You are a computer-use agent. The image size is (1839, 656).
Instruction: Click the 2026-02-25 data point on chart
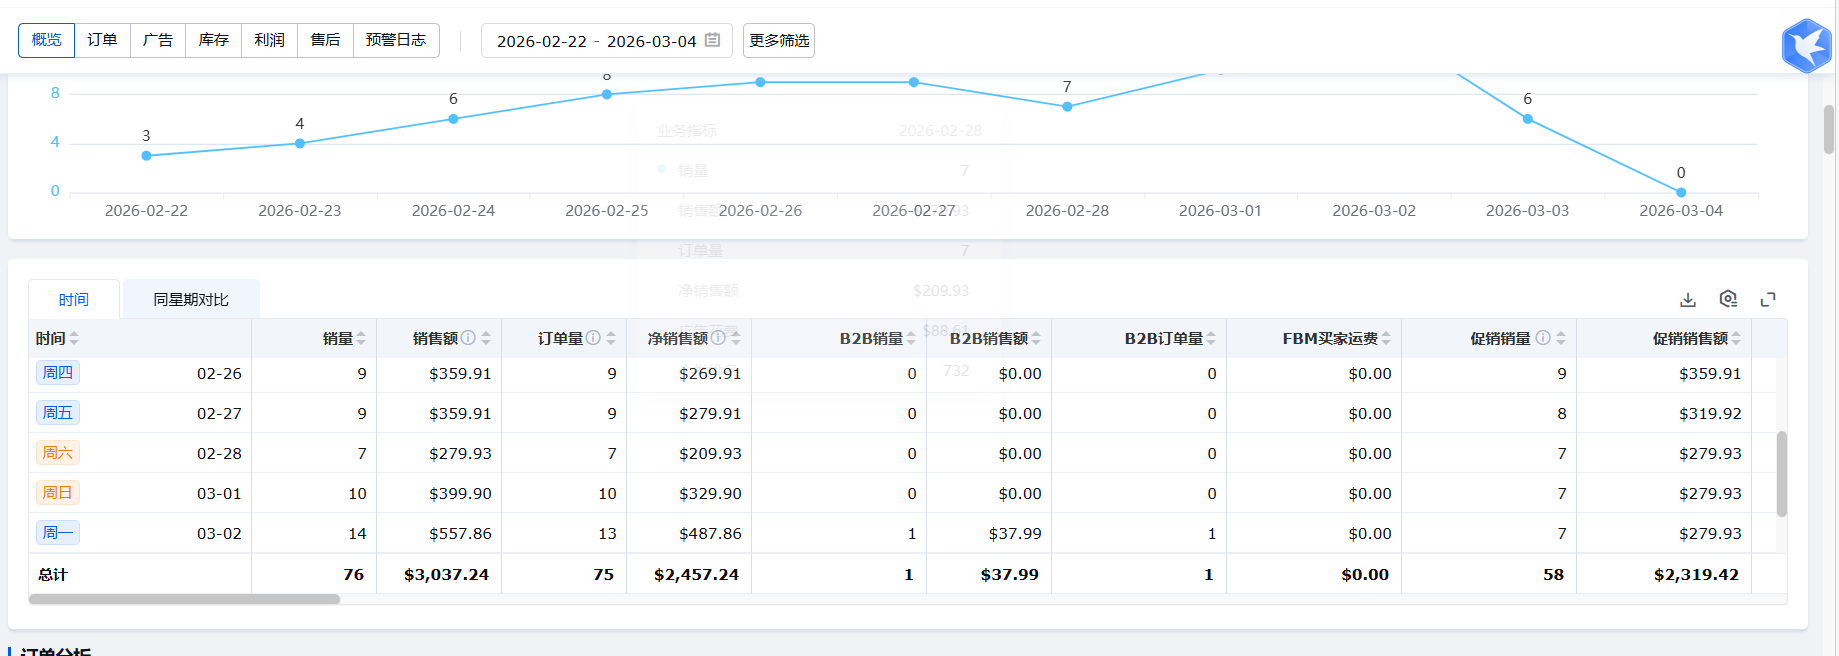click(607, 95)
